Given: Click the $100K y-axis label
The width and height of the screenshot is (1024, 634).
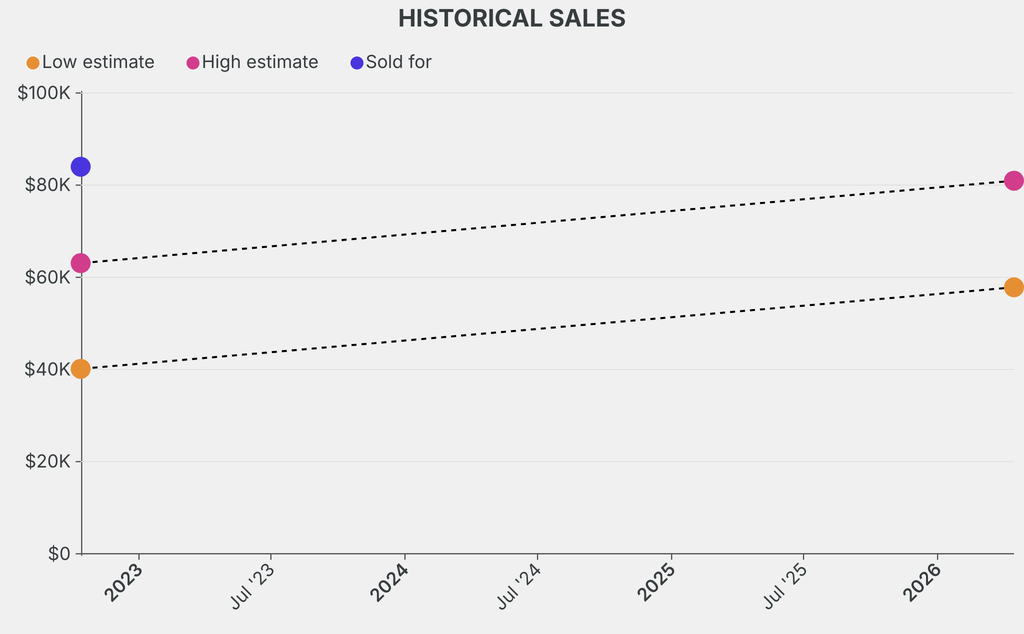Looking at the screenshot, I should coord(44,93).
